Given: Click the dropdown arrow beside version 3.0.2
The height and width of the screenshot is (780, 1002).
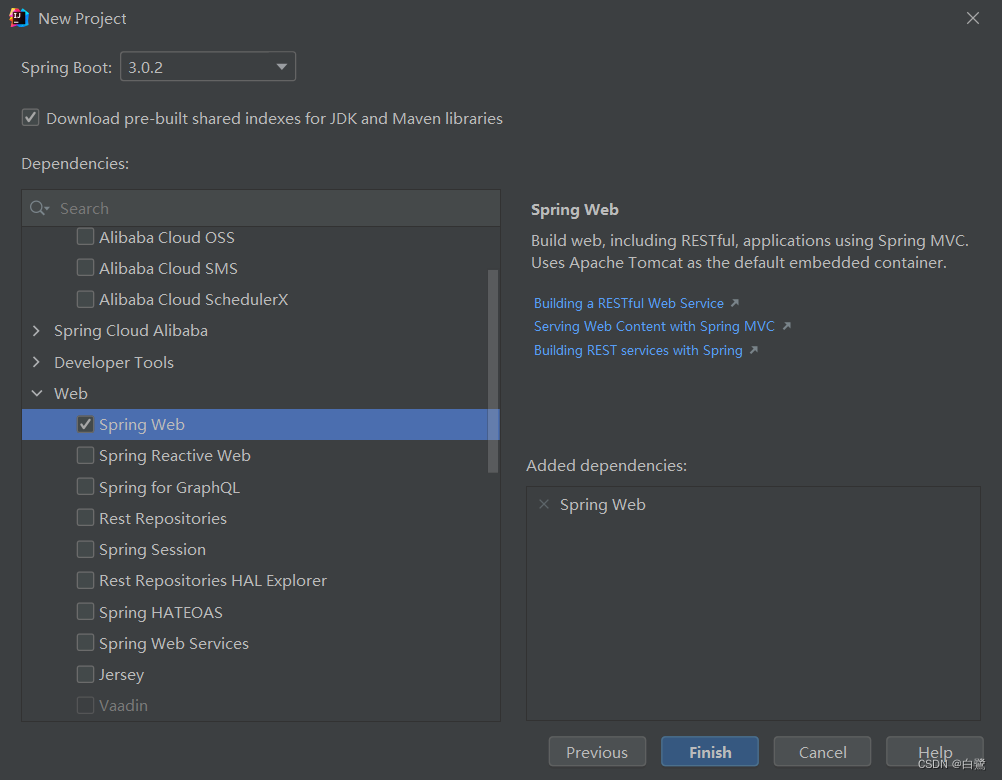Looking at the screenshot, I should (x=281, y=66).
